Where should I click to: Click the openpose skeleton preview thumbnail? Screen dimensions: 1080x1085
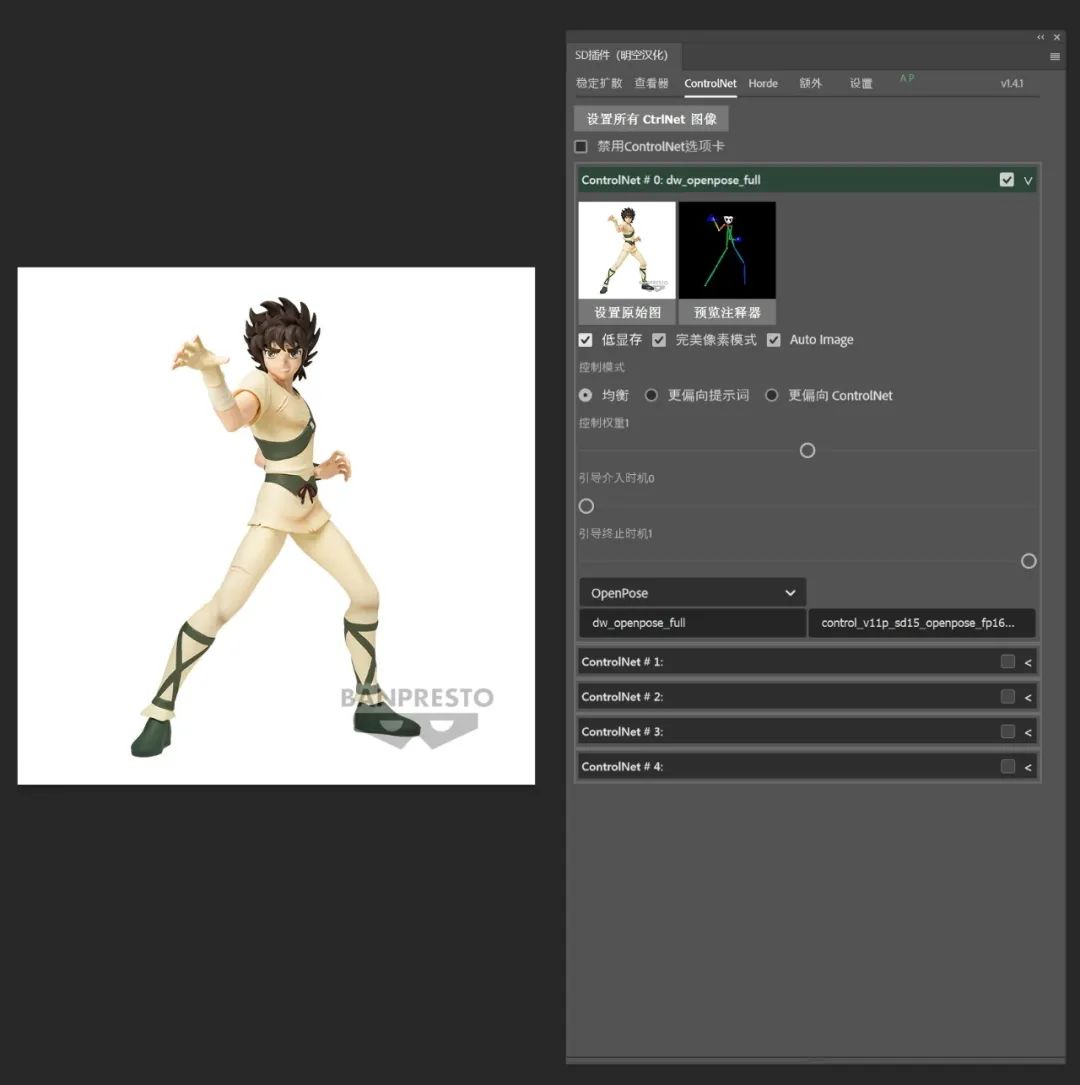tap(727, 250)
